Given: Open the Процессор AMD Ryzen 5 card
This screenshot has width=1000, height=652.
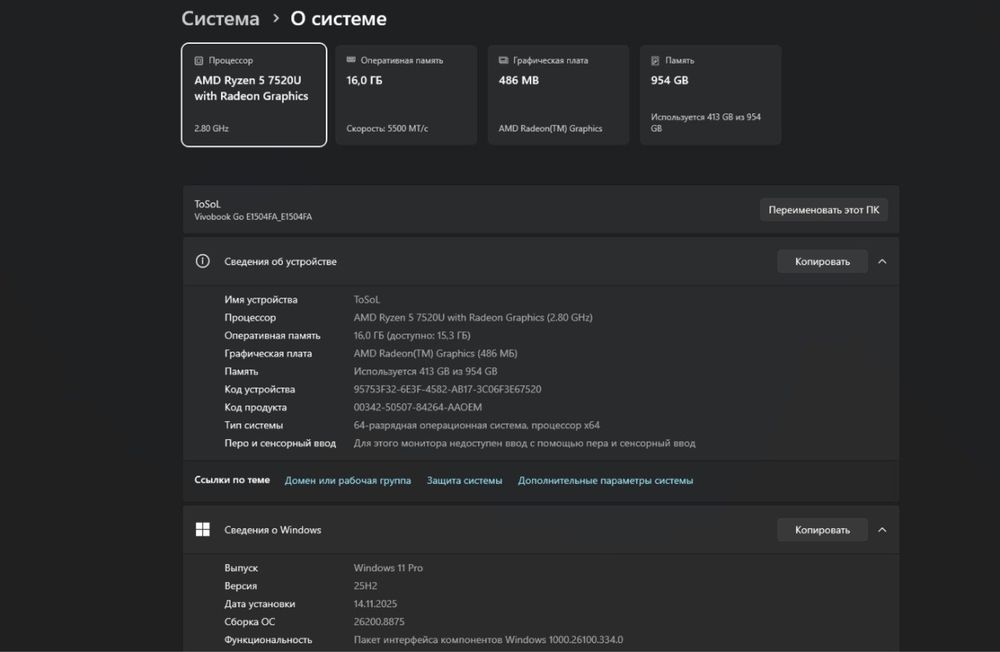Looking at the screenshot, I should [x=254, y=94].
